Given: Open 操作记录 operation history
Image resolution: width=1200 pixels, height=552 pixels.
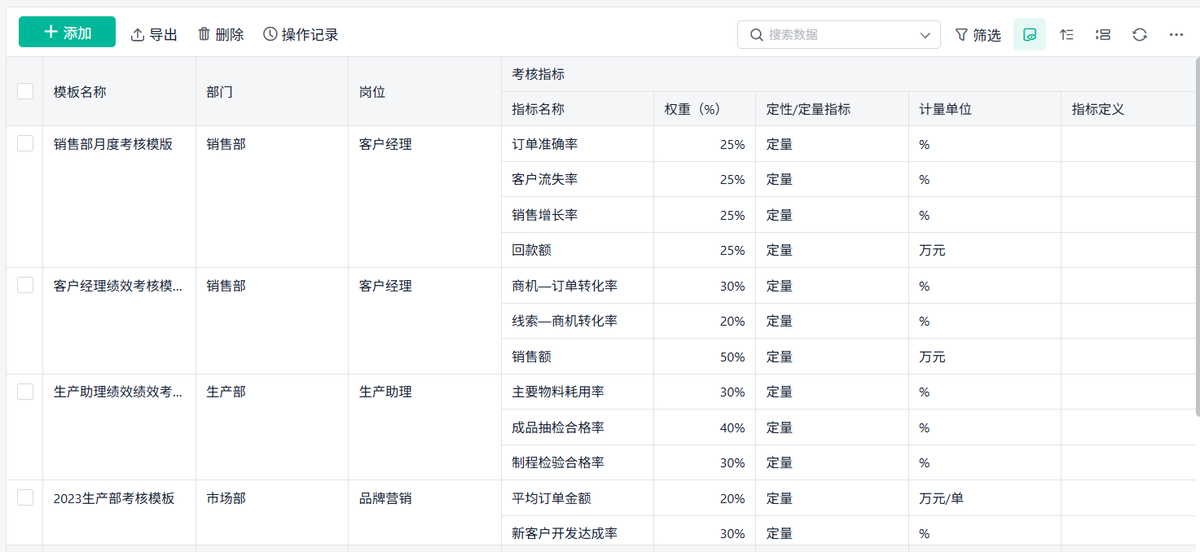Looking at the screenshot, I should (300, 35).
